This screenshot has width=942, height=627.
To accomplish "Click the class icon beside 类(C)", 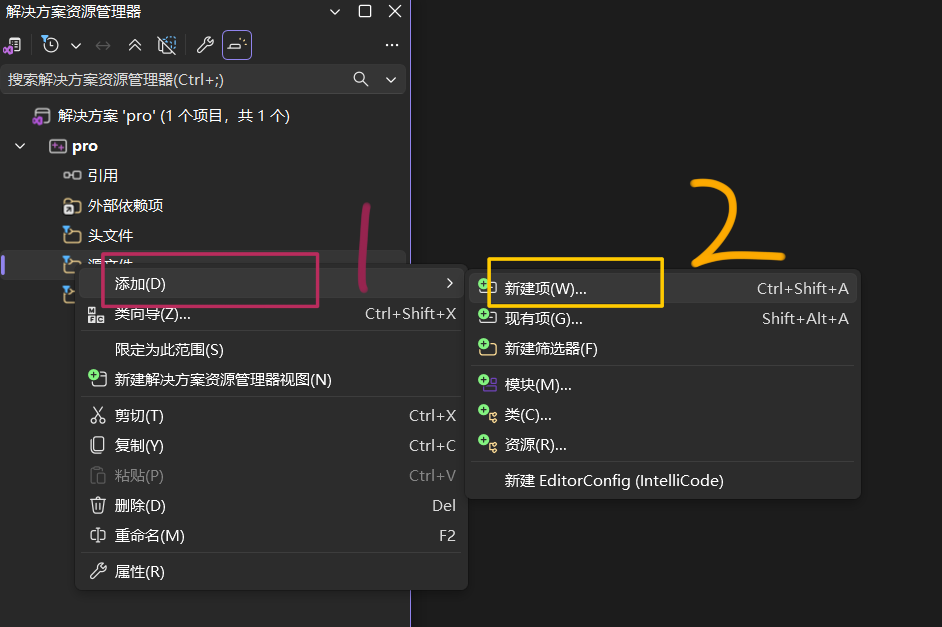I will pyautogui.click(x=487, y=413).
